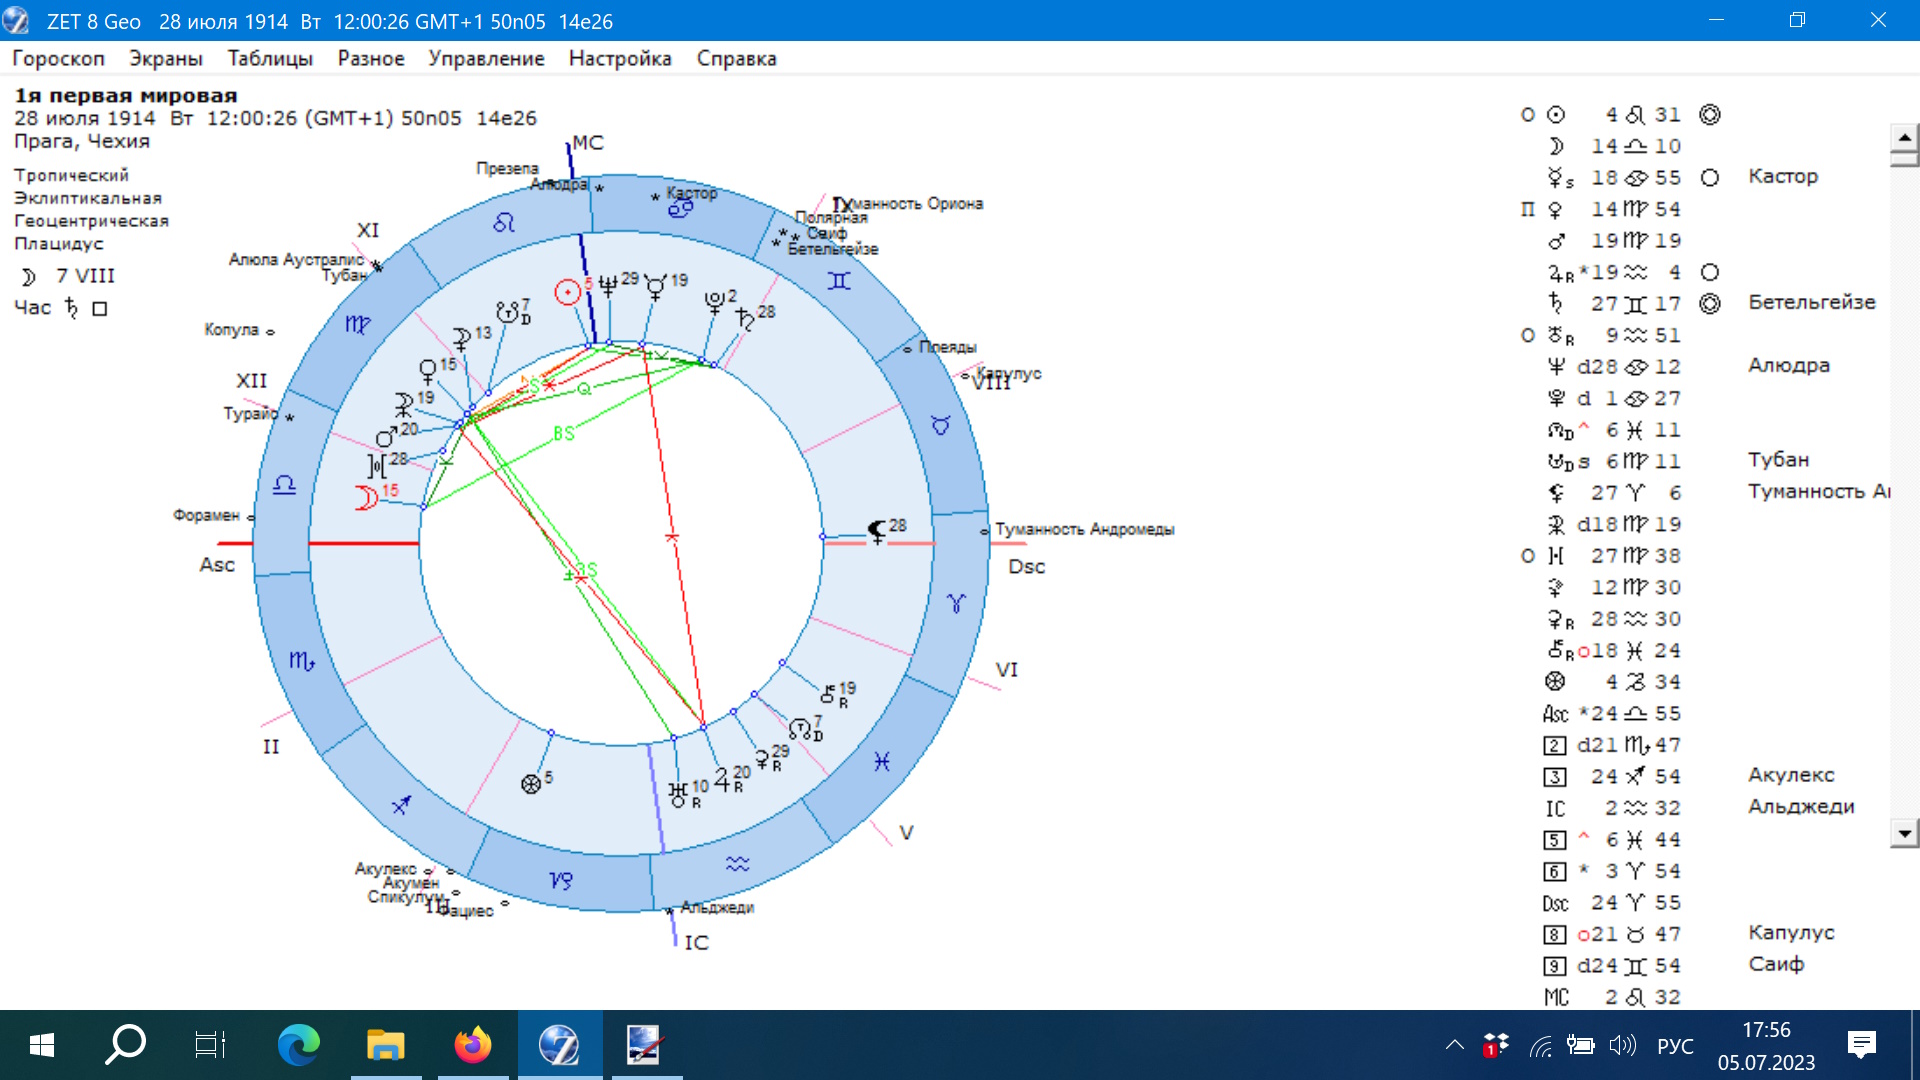This screenshot has height=1080, width=1920.
Task: Click the red Moon symbol near Ascendant
Action: (x=366, y=497)
